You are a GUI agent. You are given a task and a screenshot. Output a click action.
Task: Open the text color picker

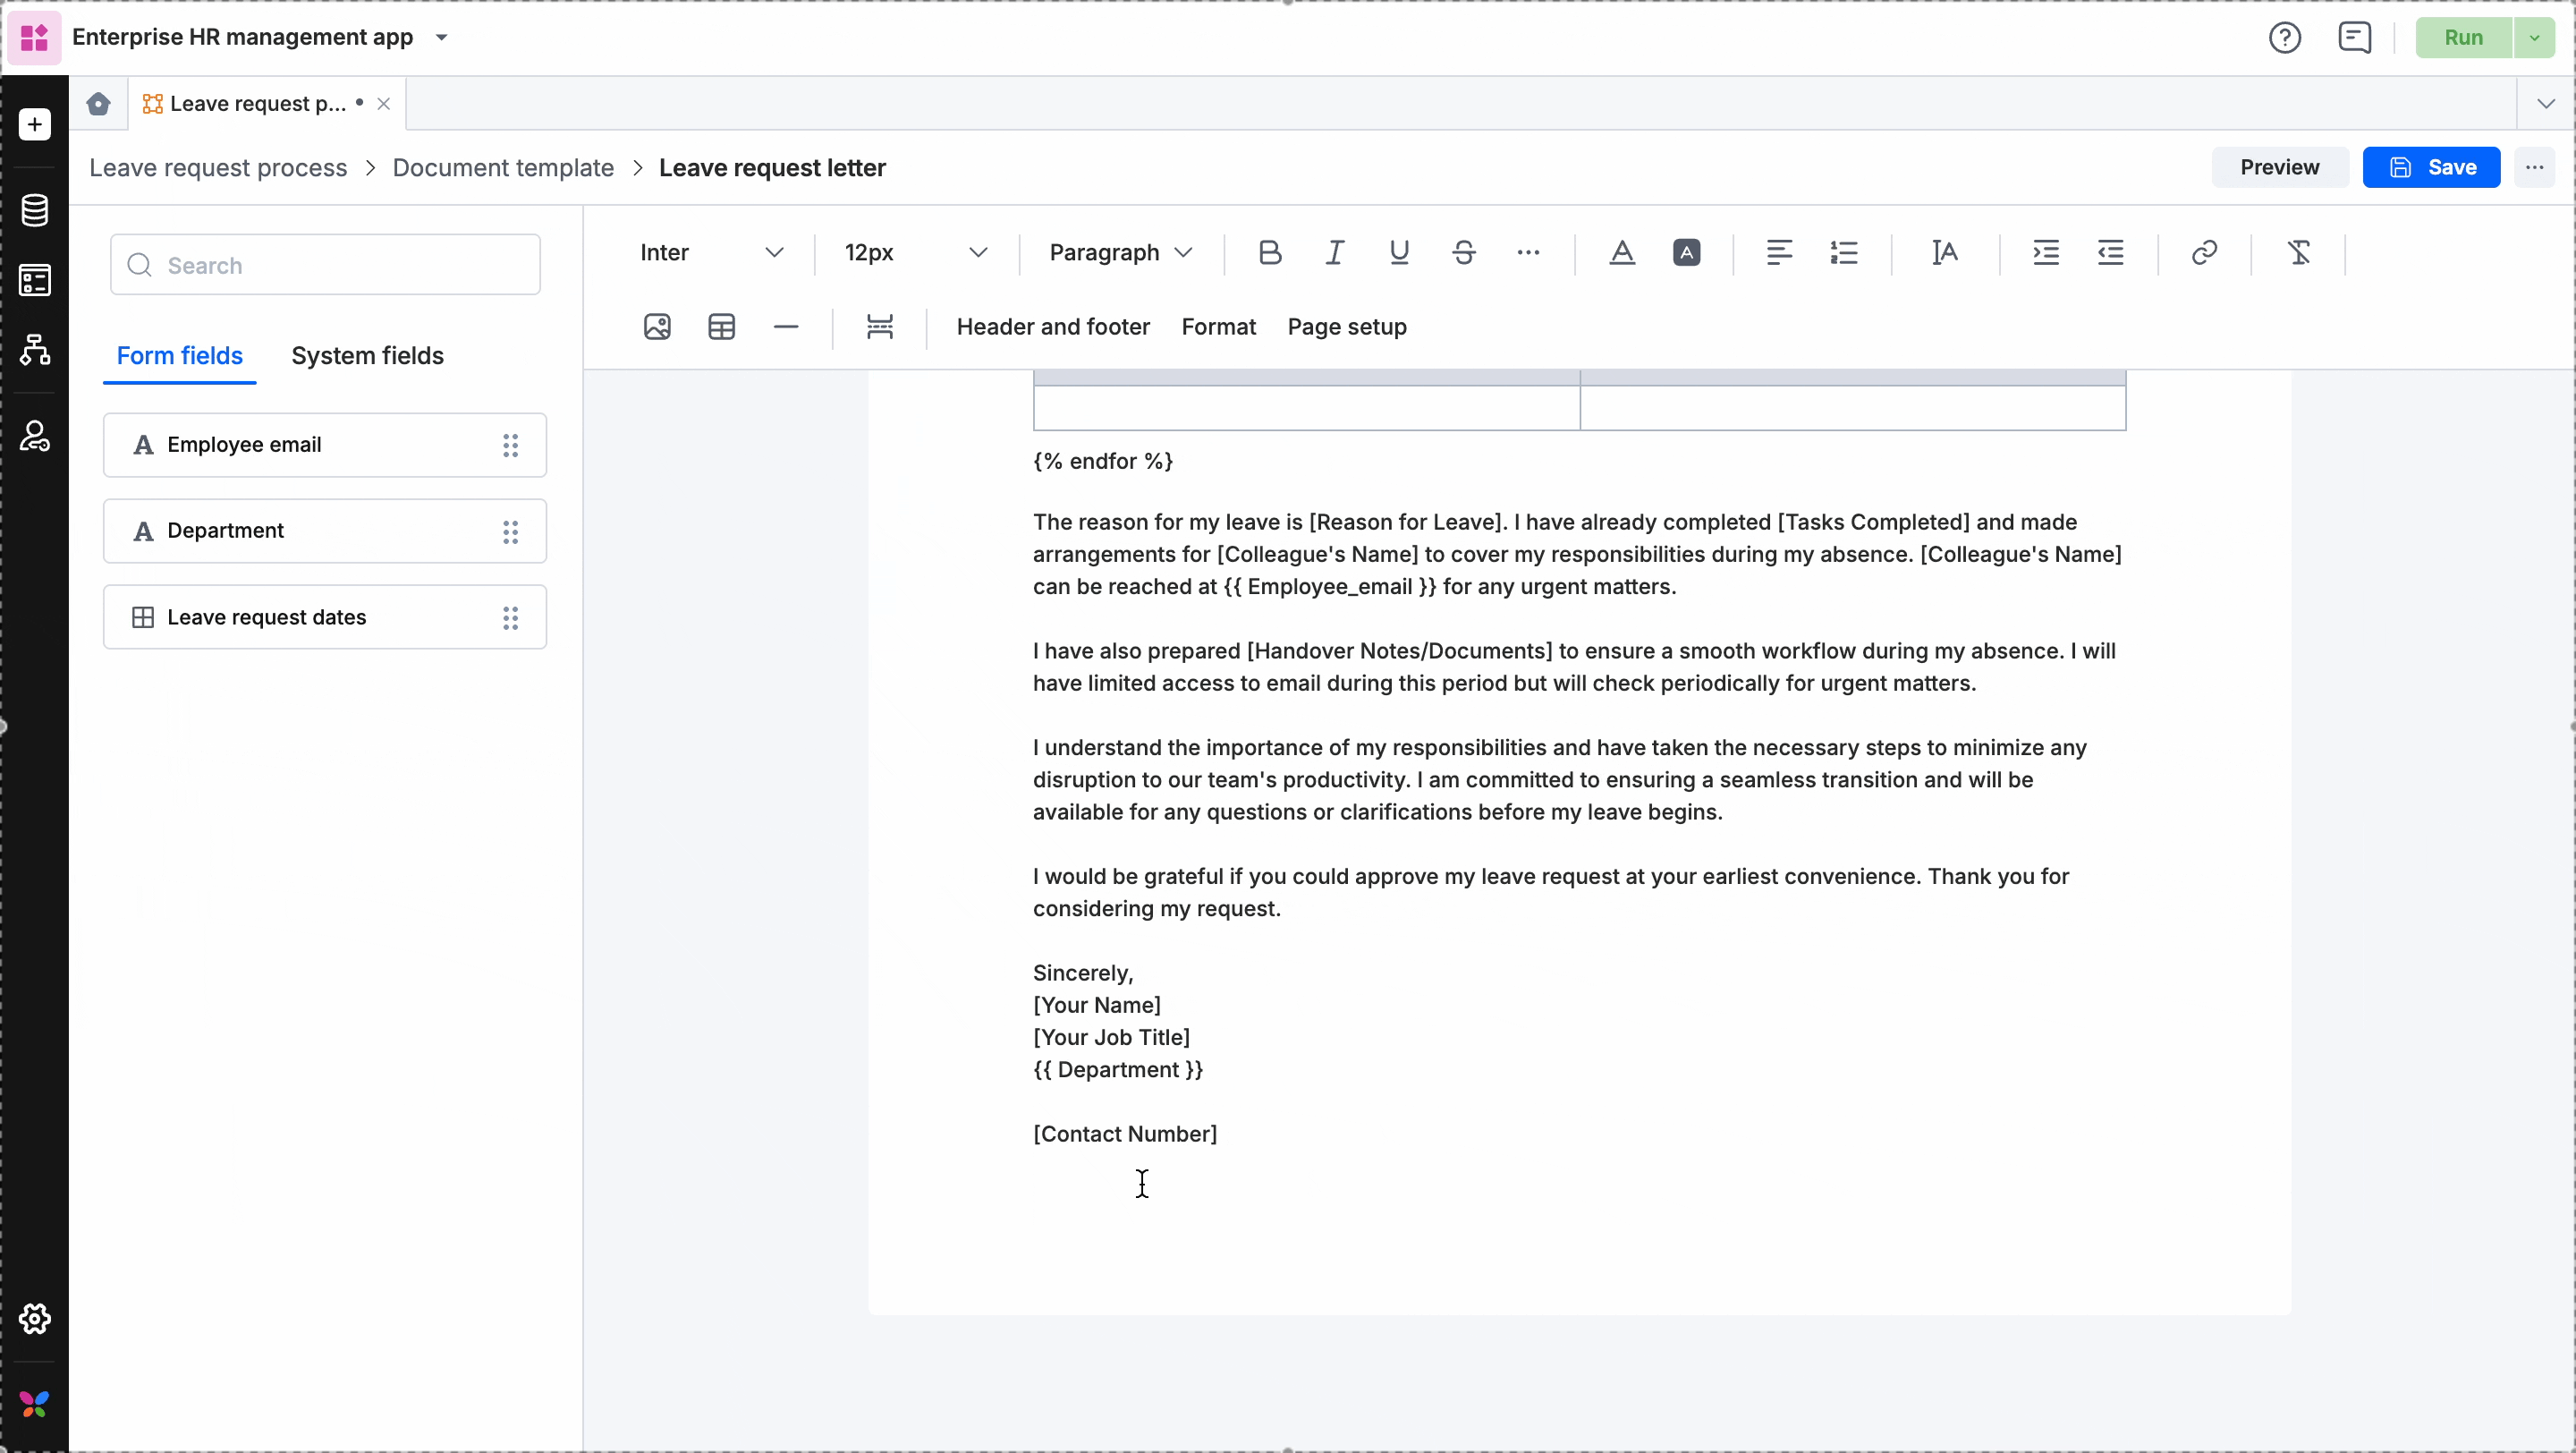click(1622, 253)
